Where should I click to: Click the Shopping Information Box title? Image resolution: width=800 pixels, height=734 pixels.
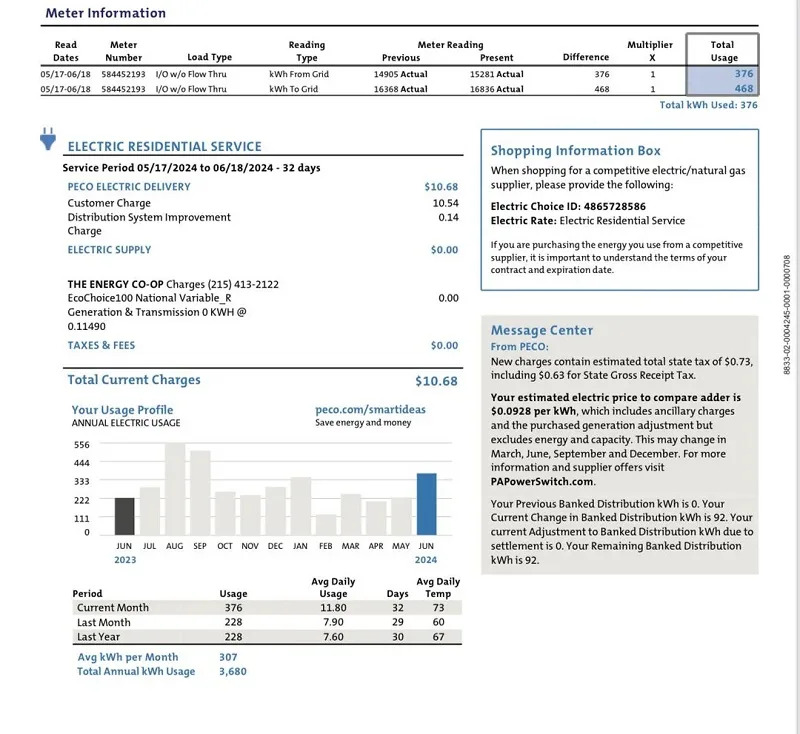click(x=575, y=151)
